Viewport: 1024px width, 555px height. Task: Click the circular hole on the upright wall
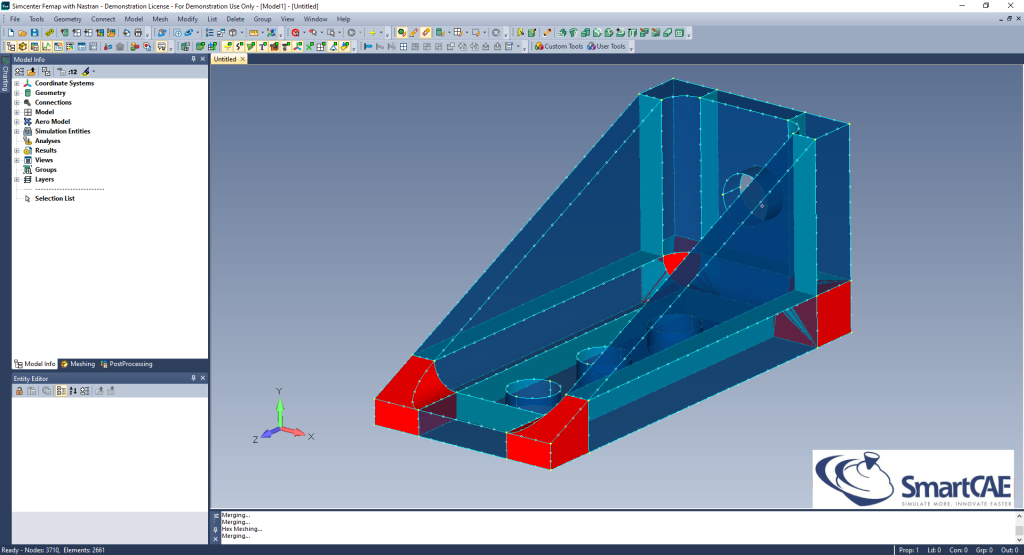point(752,194)
